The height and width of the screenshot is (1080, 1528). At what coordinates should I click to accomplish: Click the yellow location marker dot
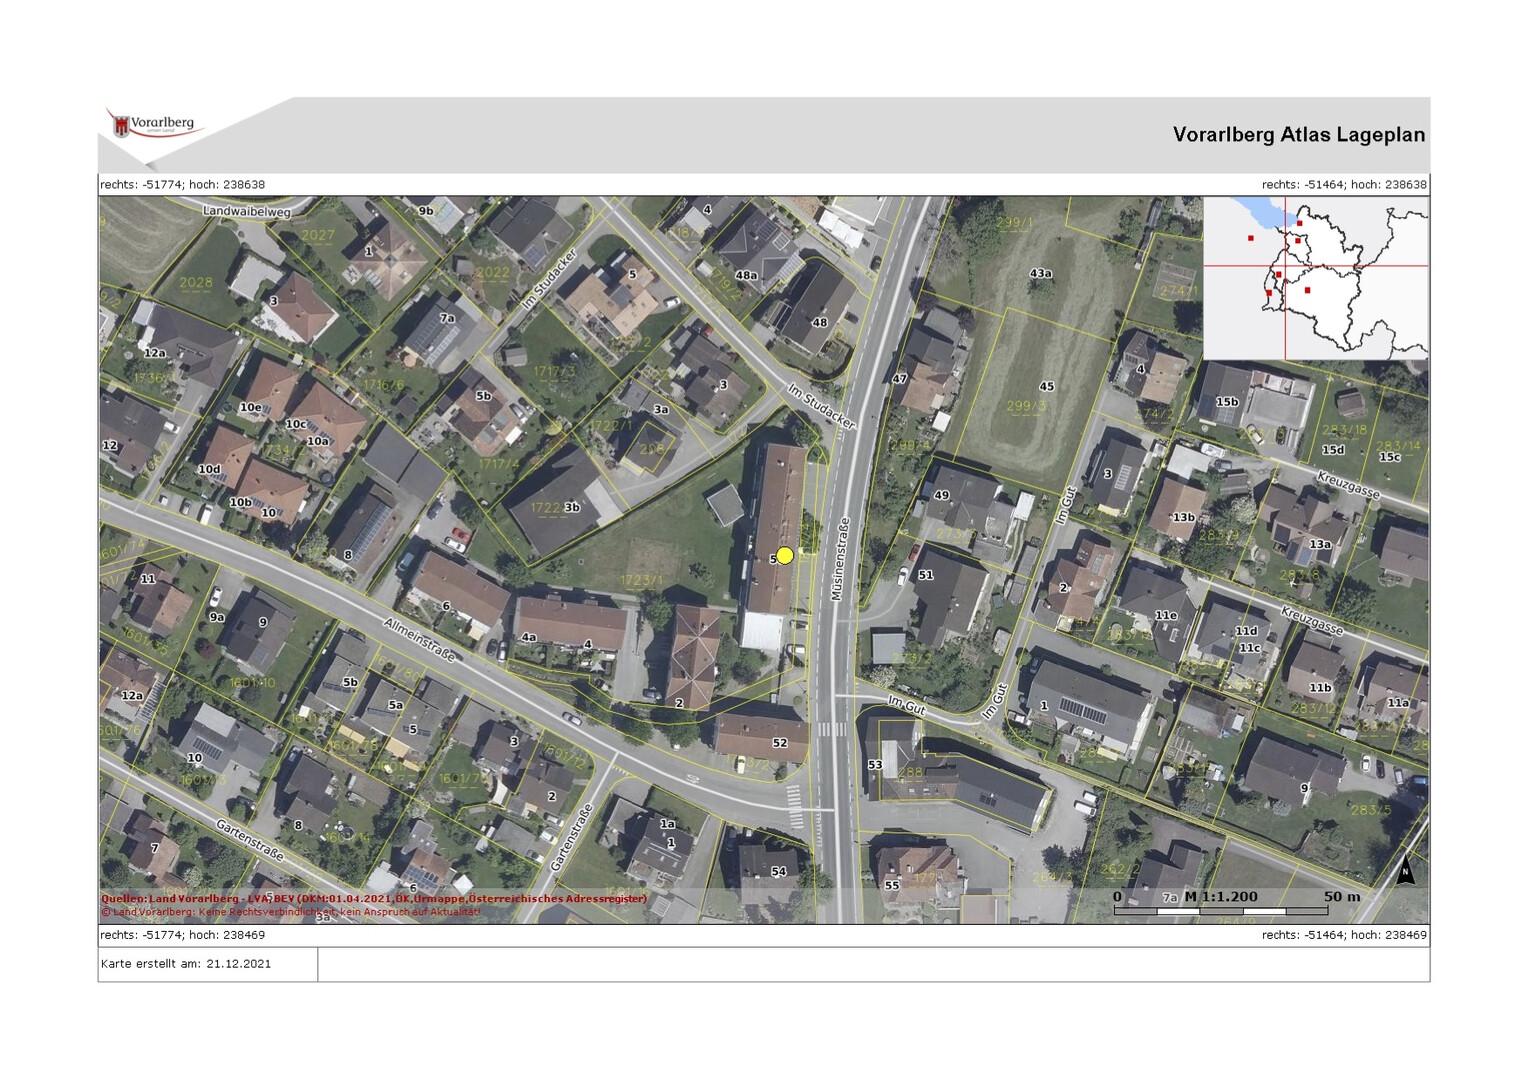(785, 555)
